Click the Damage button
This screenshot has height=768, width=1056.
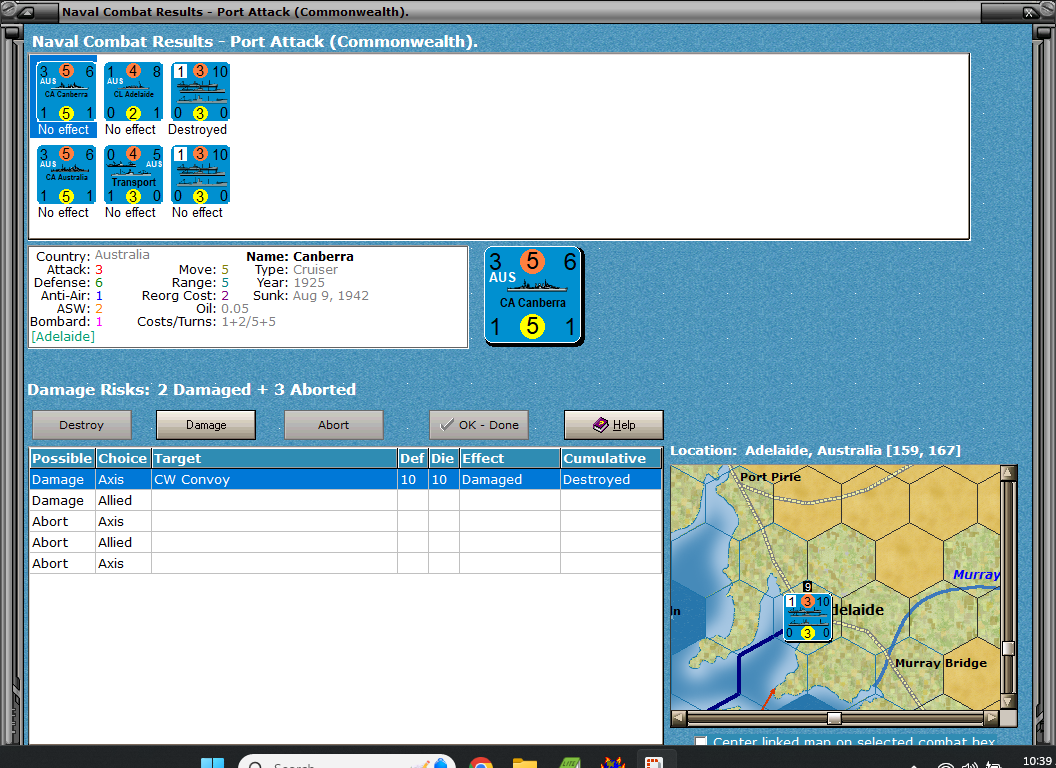click(206, 425)
